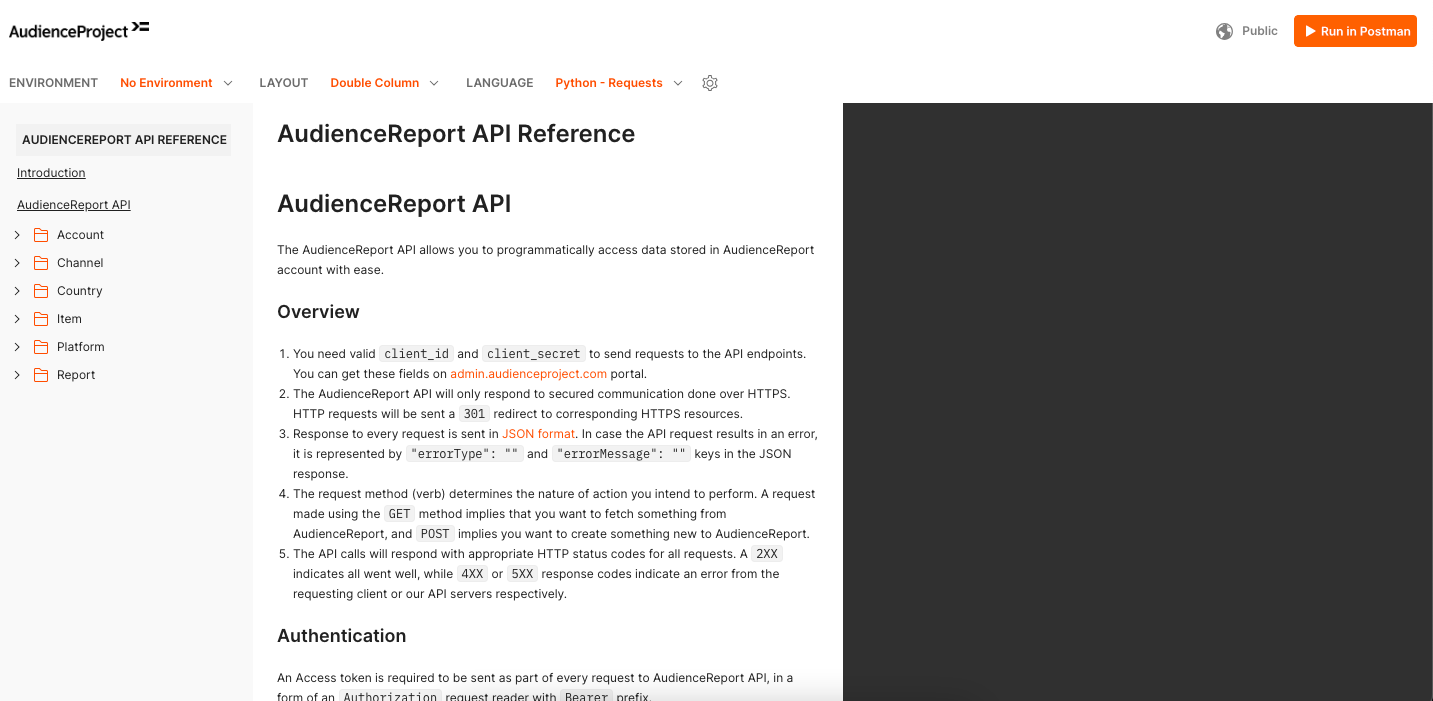Open the admin.audienceproject.com link
Screen dimensions: 1433x701
click(528, 374)
